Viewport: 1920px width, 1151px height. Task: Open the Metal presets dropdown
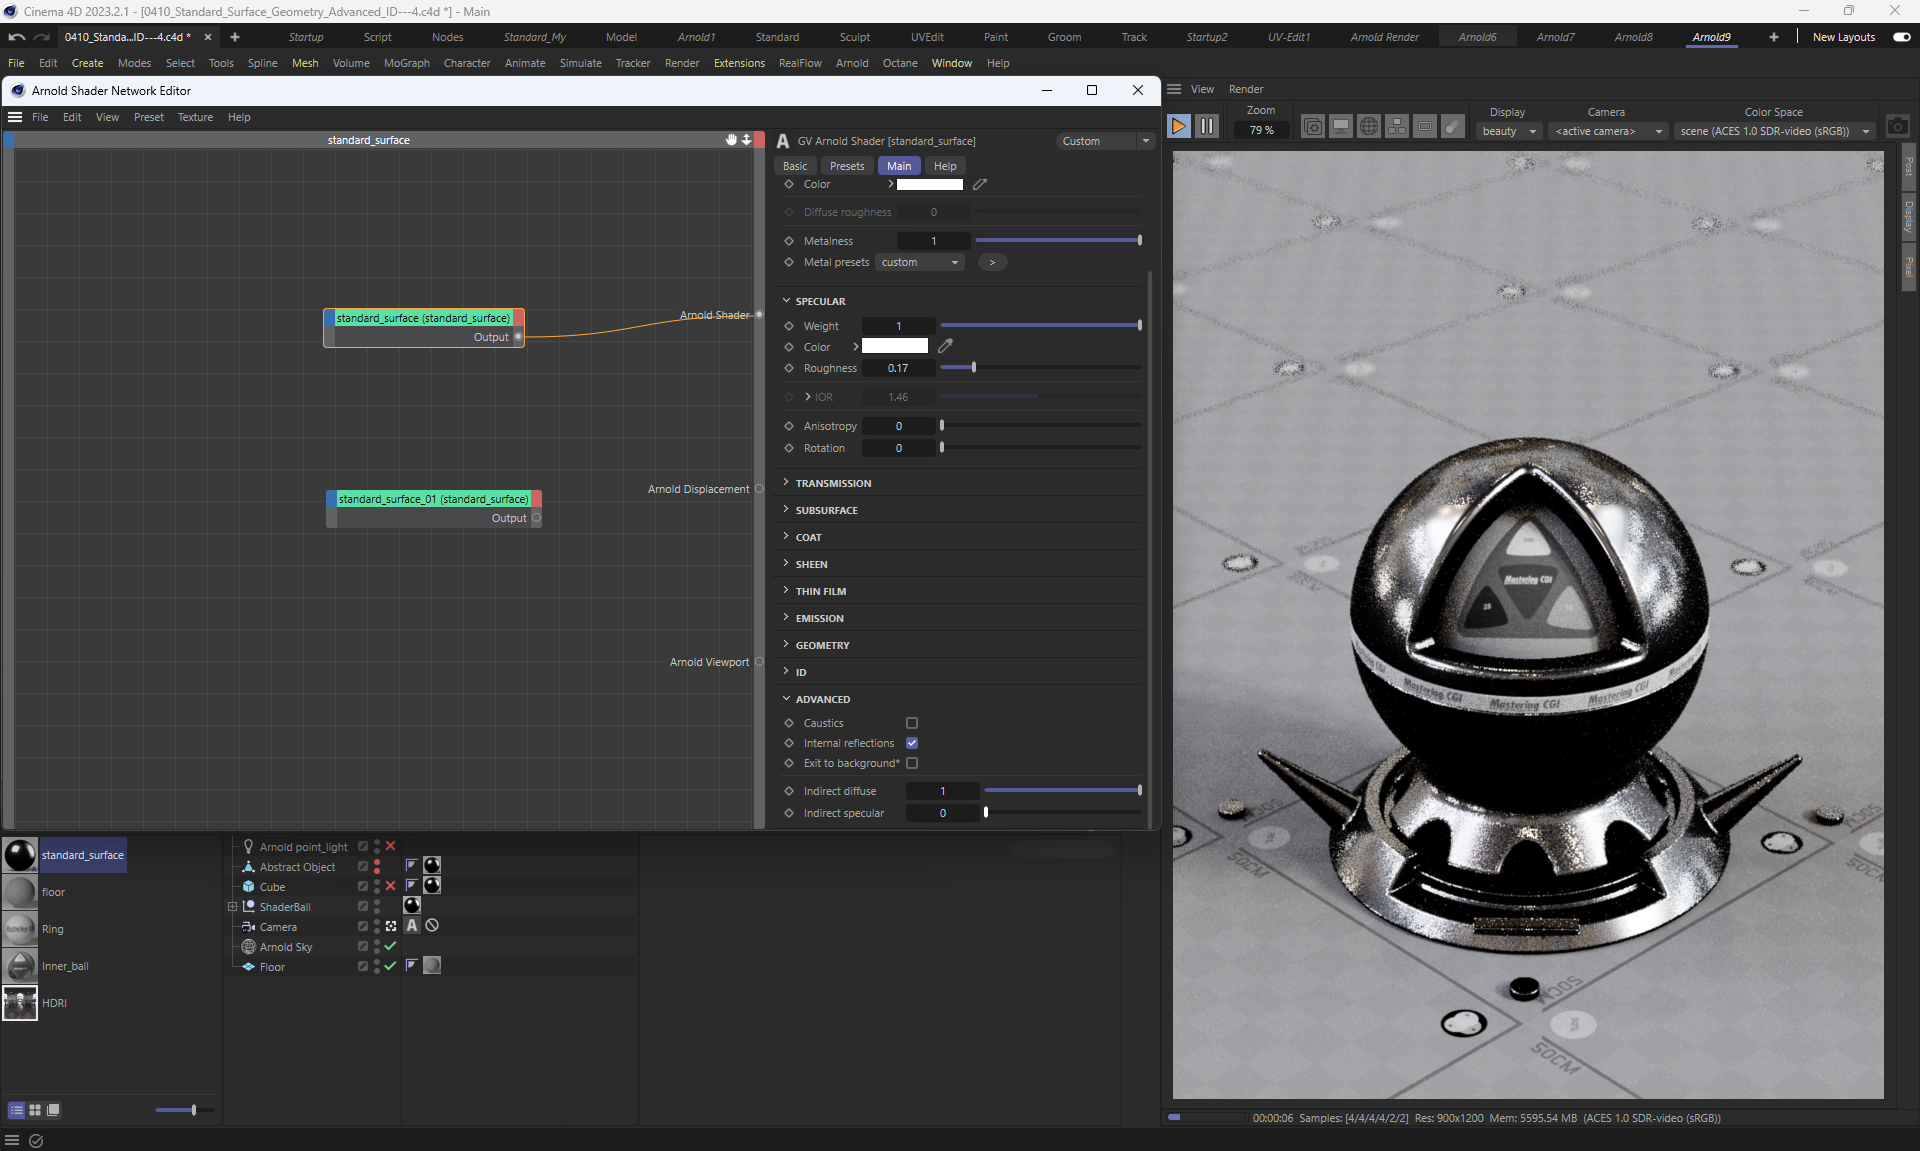[x=920, y=262]
